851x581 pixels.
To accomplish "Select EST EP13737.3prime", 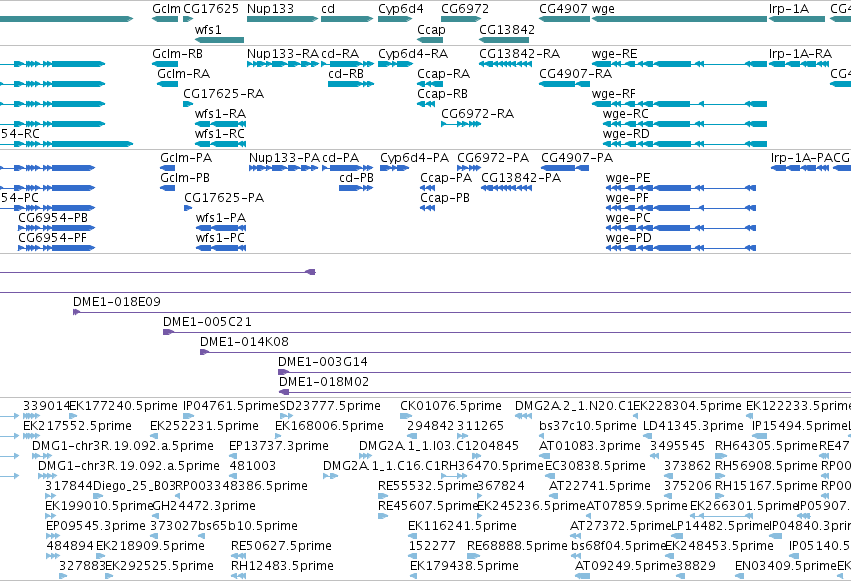I will click(x=233, y=456).
